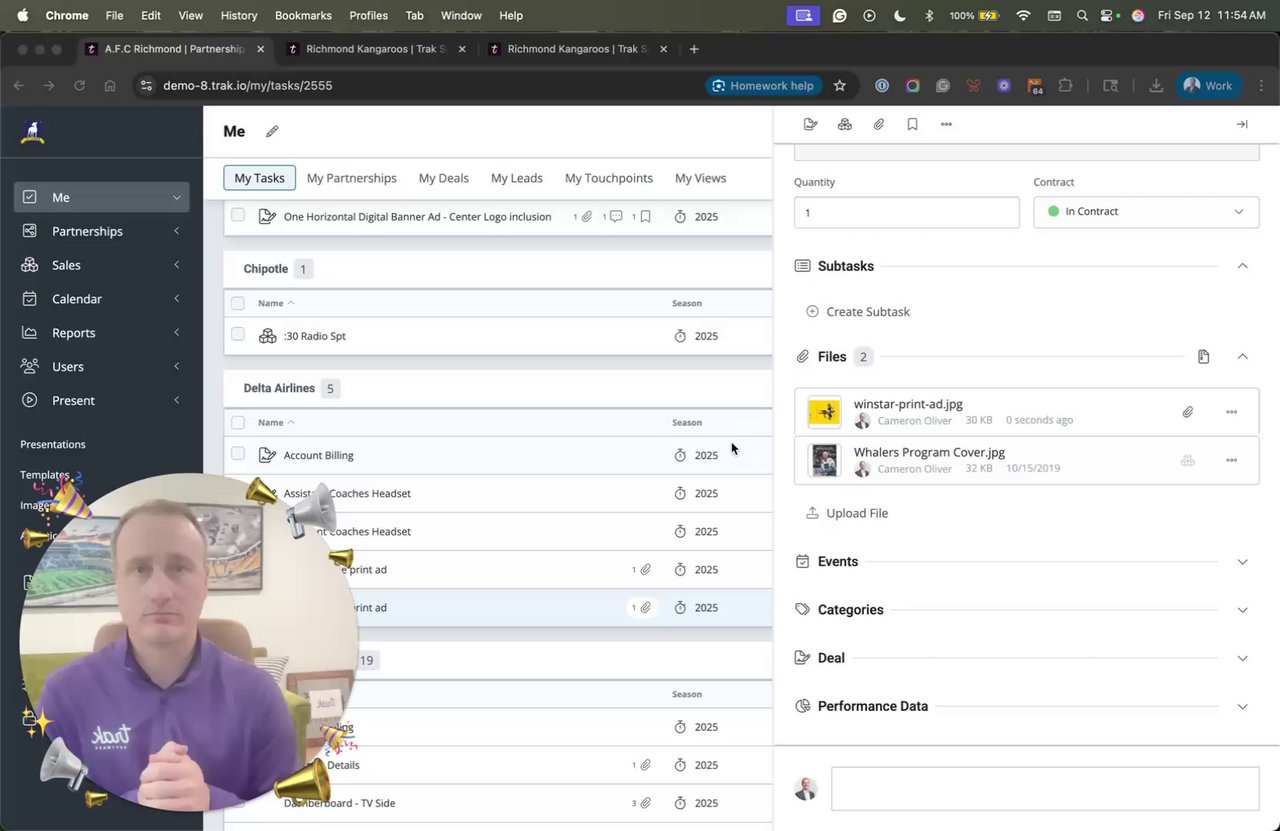This screenshot has width=1280, height=831.
Task: Click the cubes icon beside :30 Radio Spt
Action: [267, 336]
